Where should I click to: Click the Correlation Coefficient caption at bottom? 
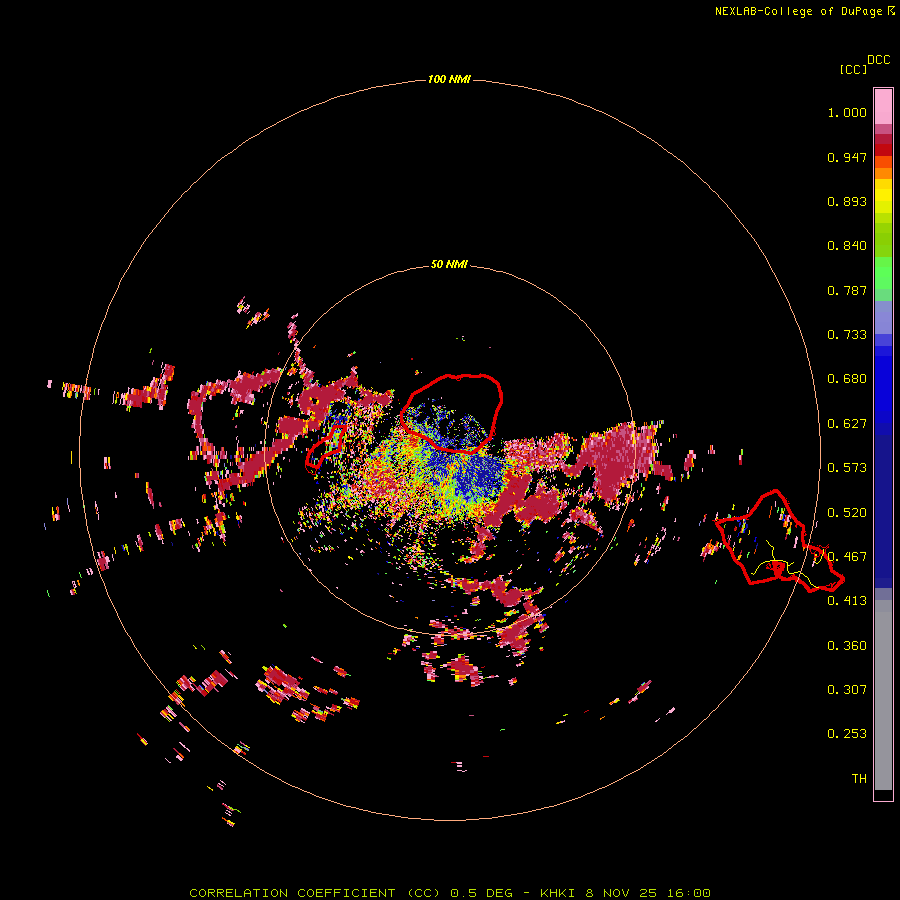pos(449,893)
